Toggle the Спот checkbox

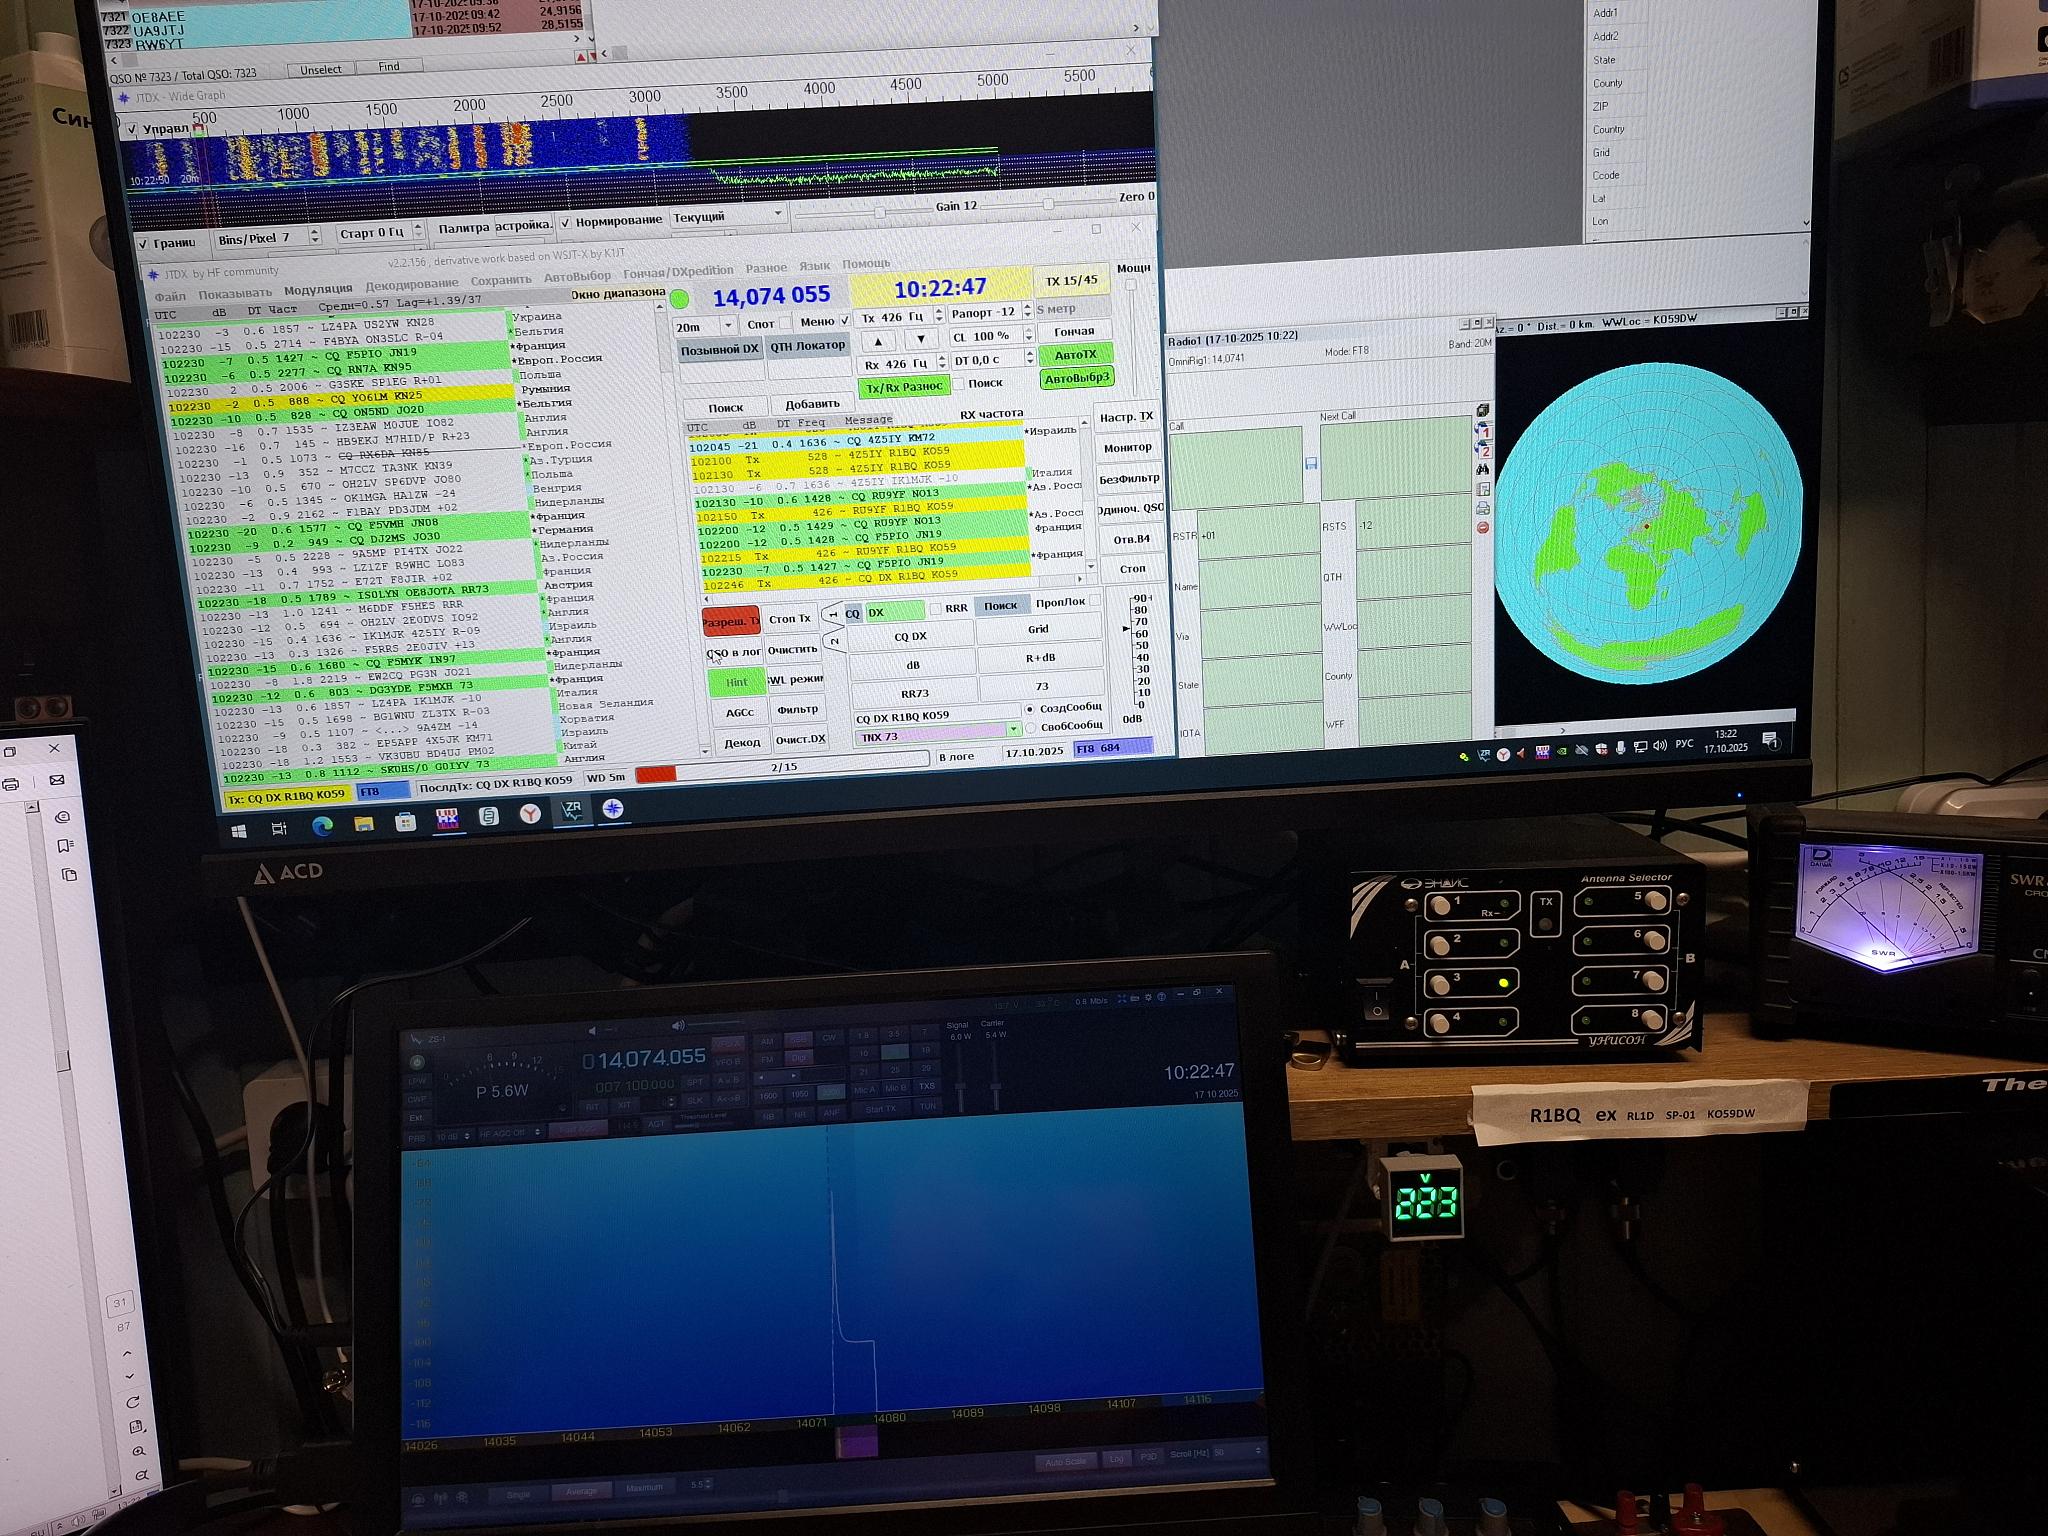[786, 323]
